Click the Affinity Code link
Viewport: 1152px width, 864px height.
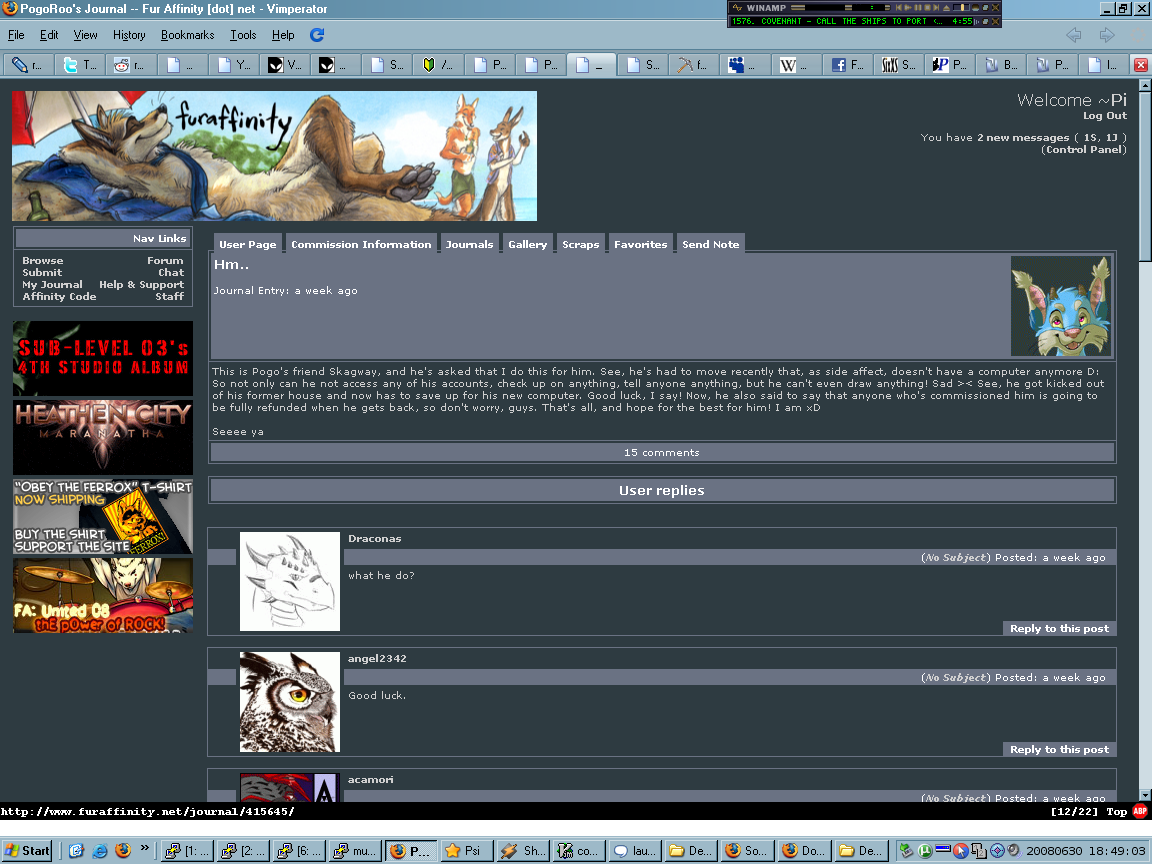pyautogui.click(x=59, y=296)
